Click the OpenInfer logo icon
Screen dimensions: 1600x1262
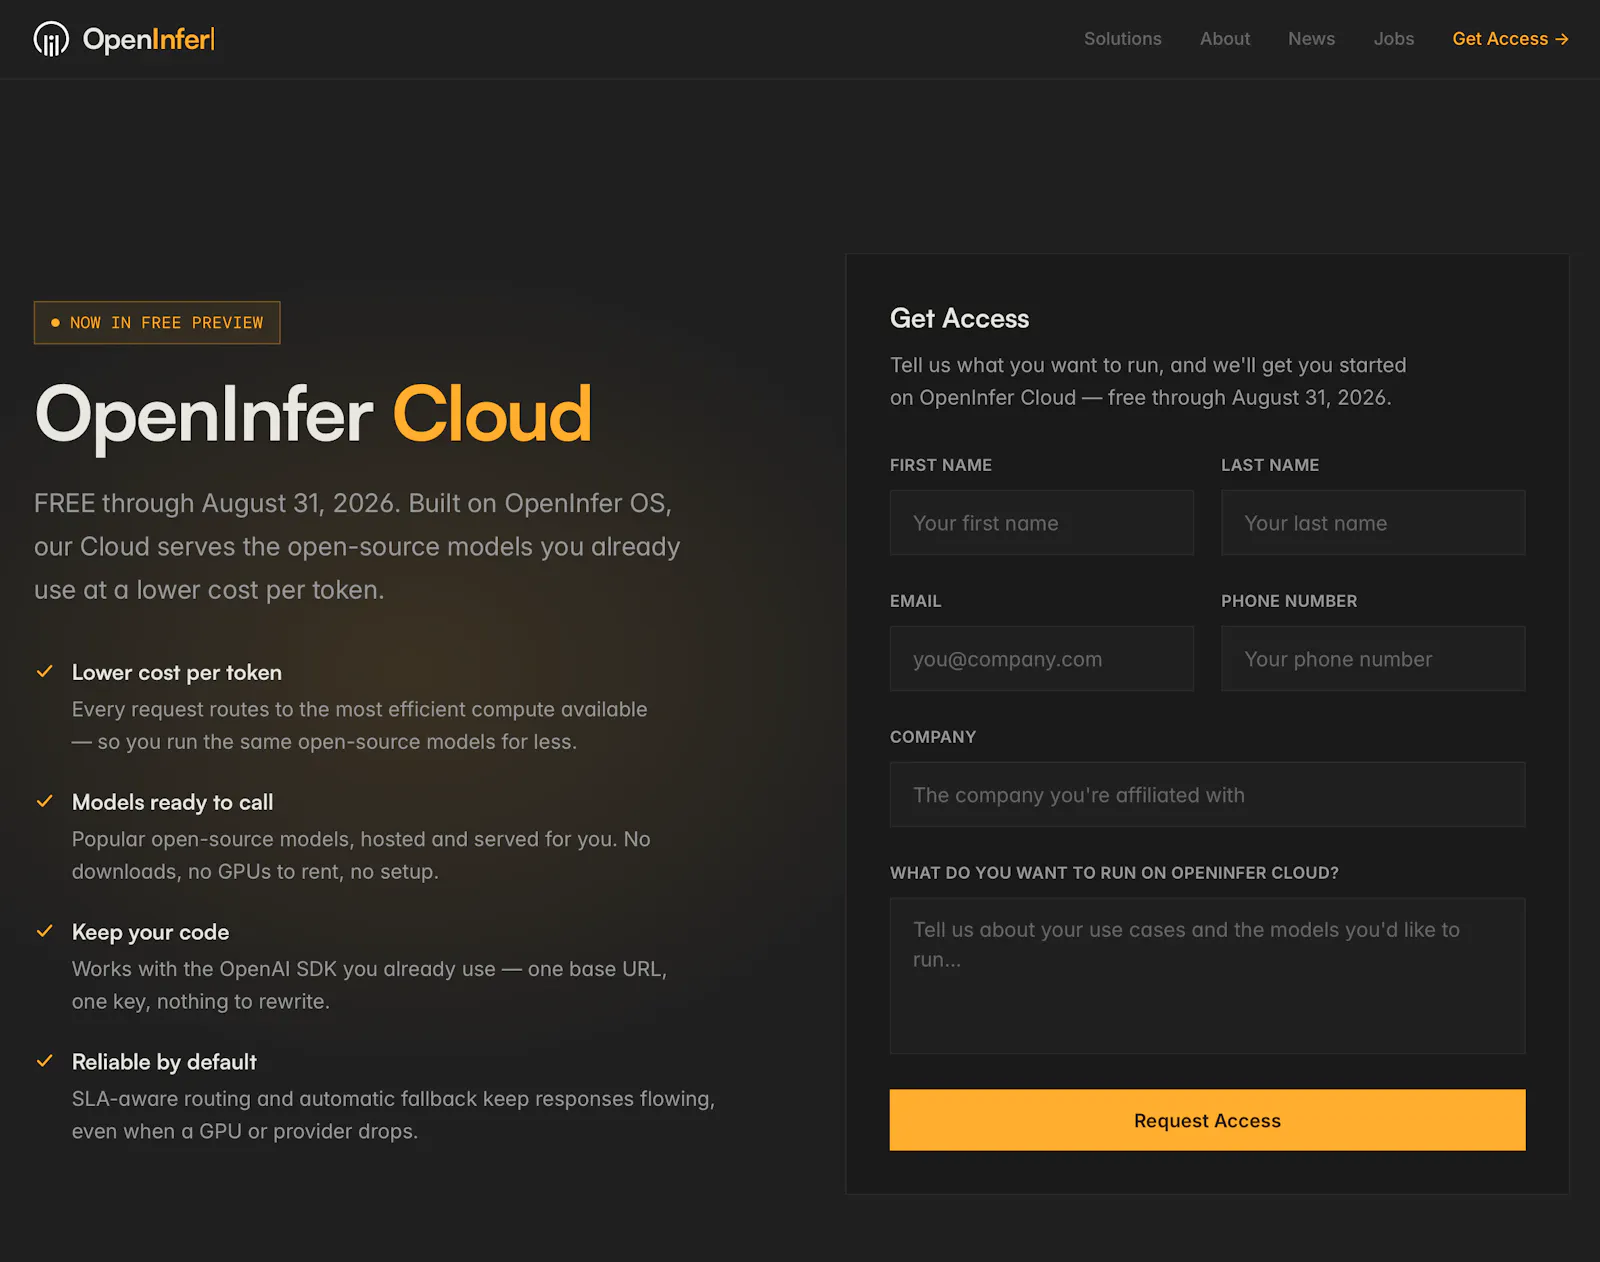(x=51, y=39)
